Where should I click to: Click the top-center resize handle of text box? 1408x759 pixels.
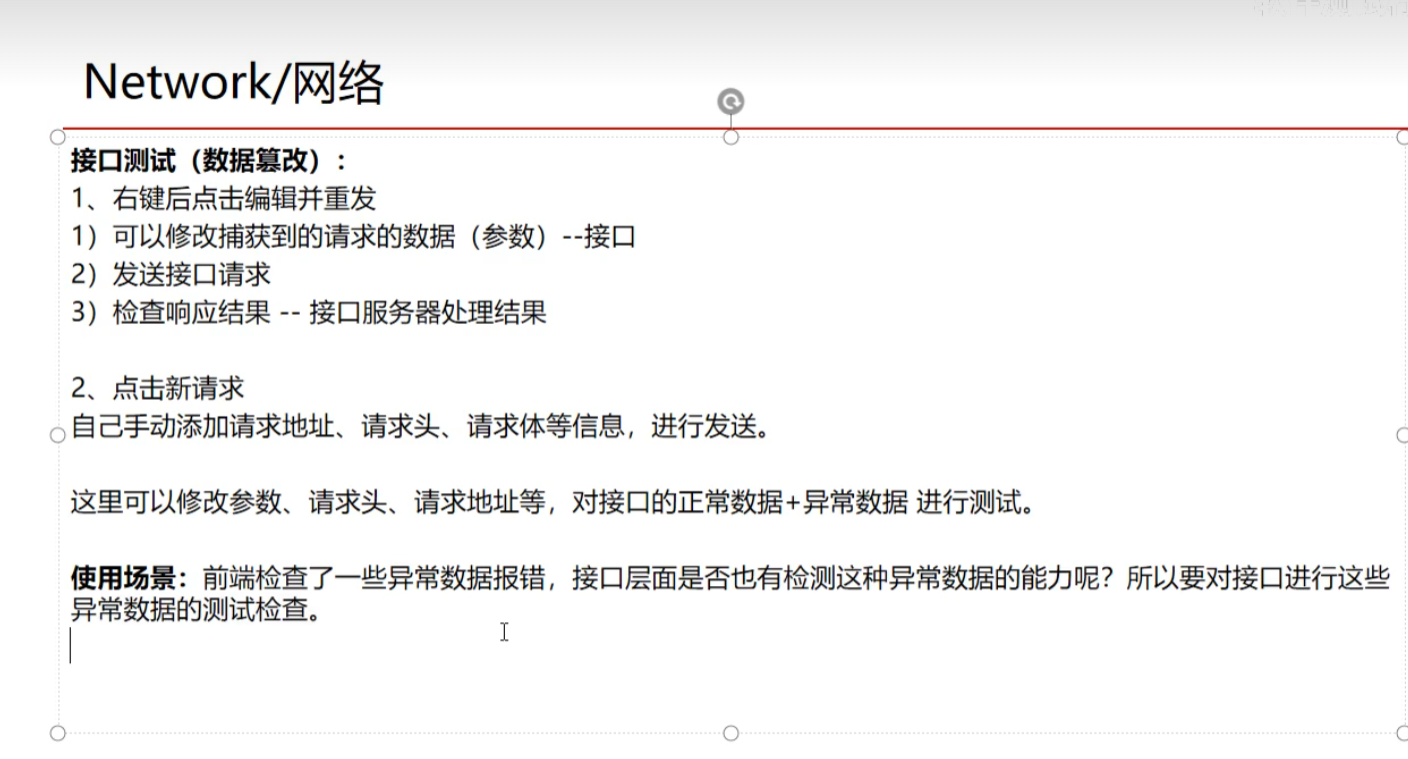[731, 137]
